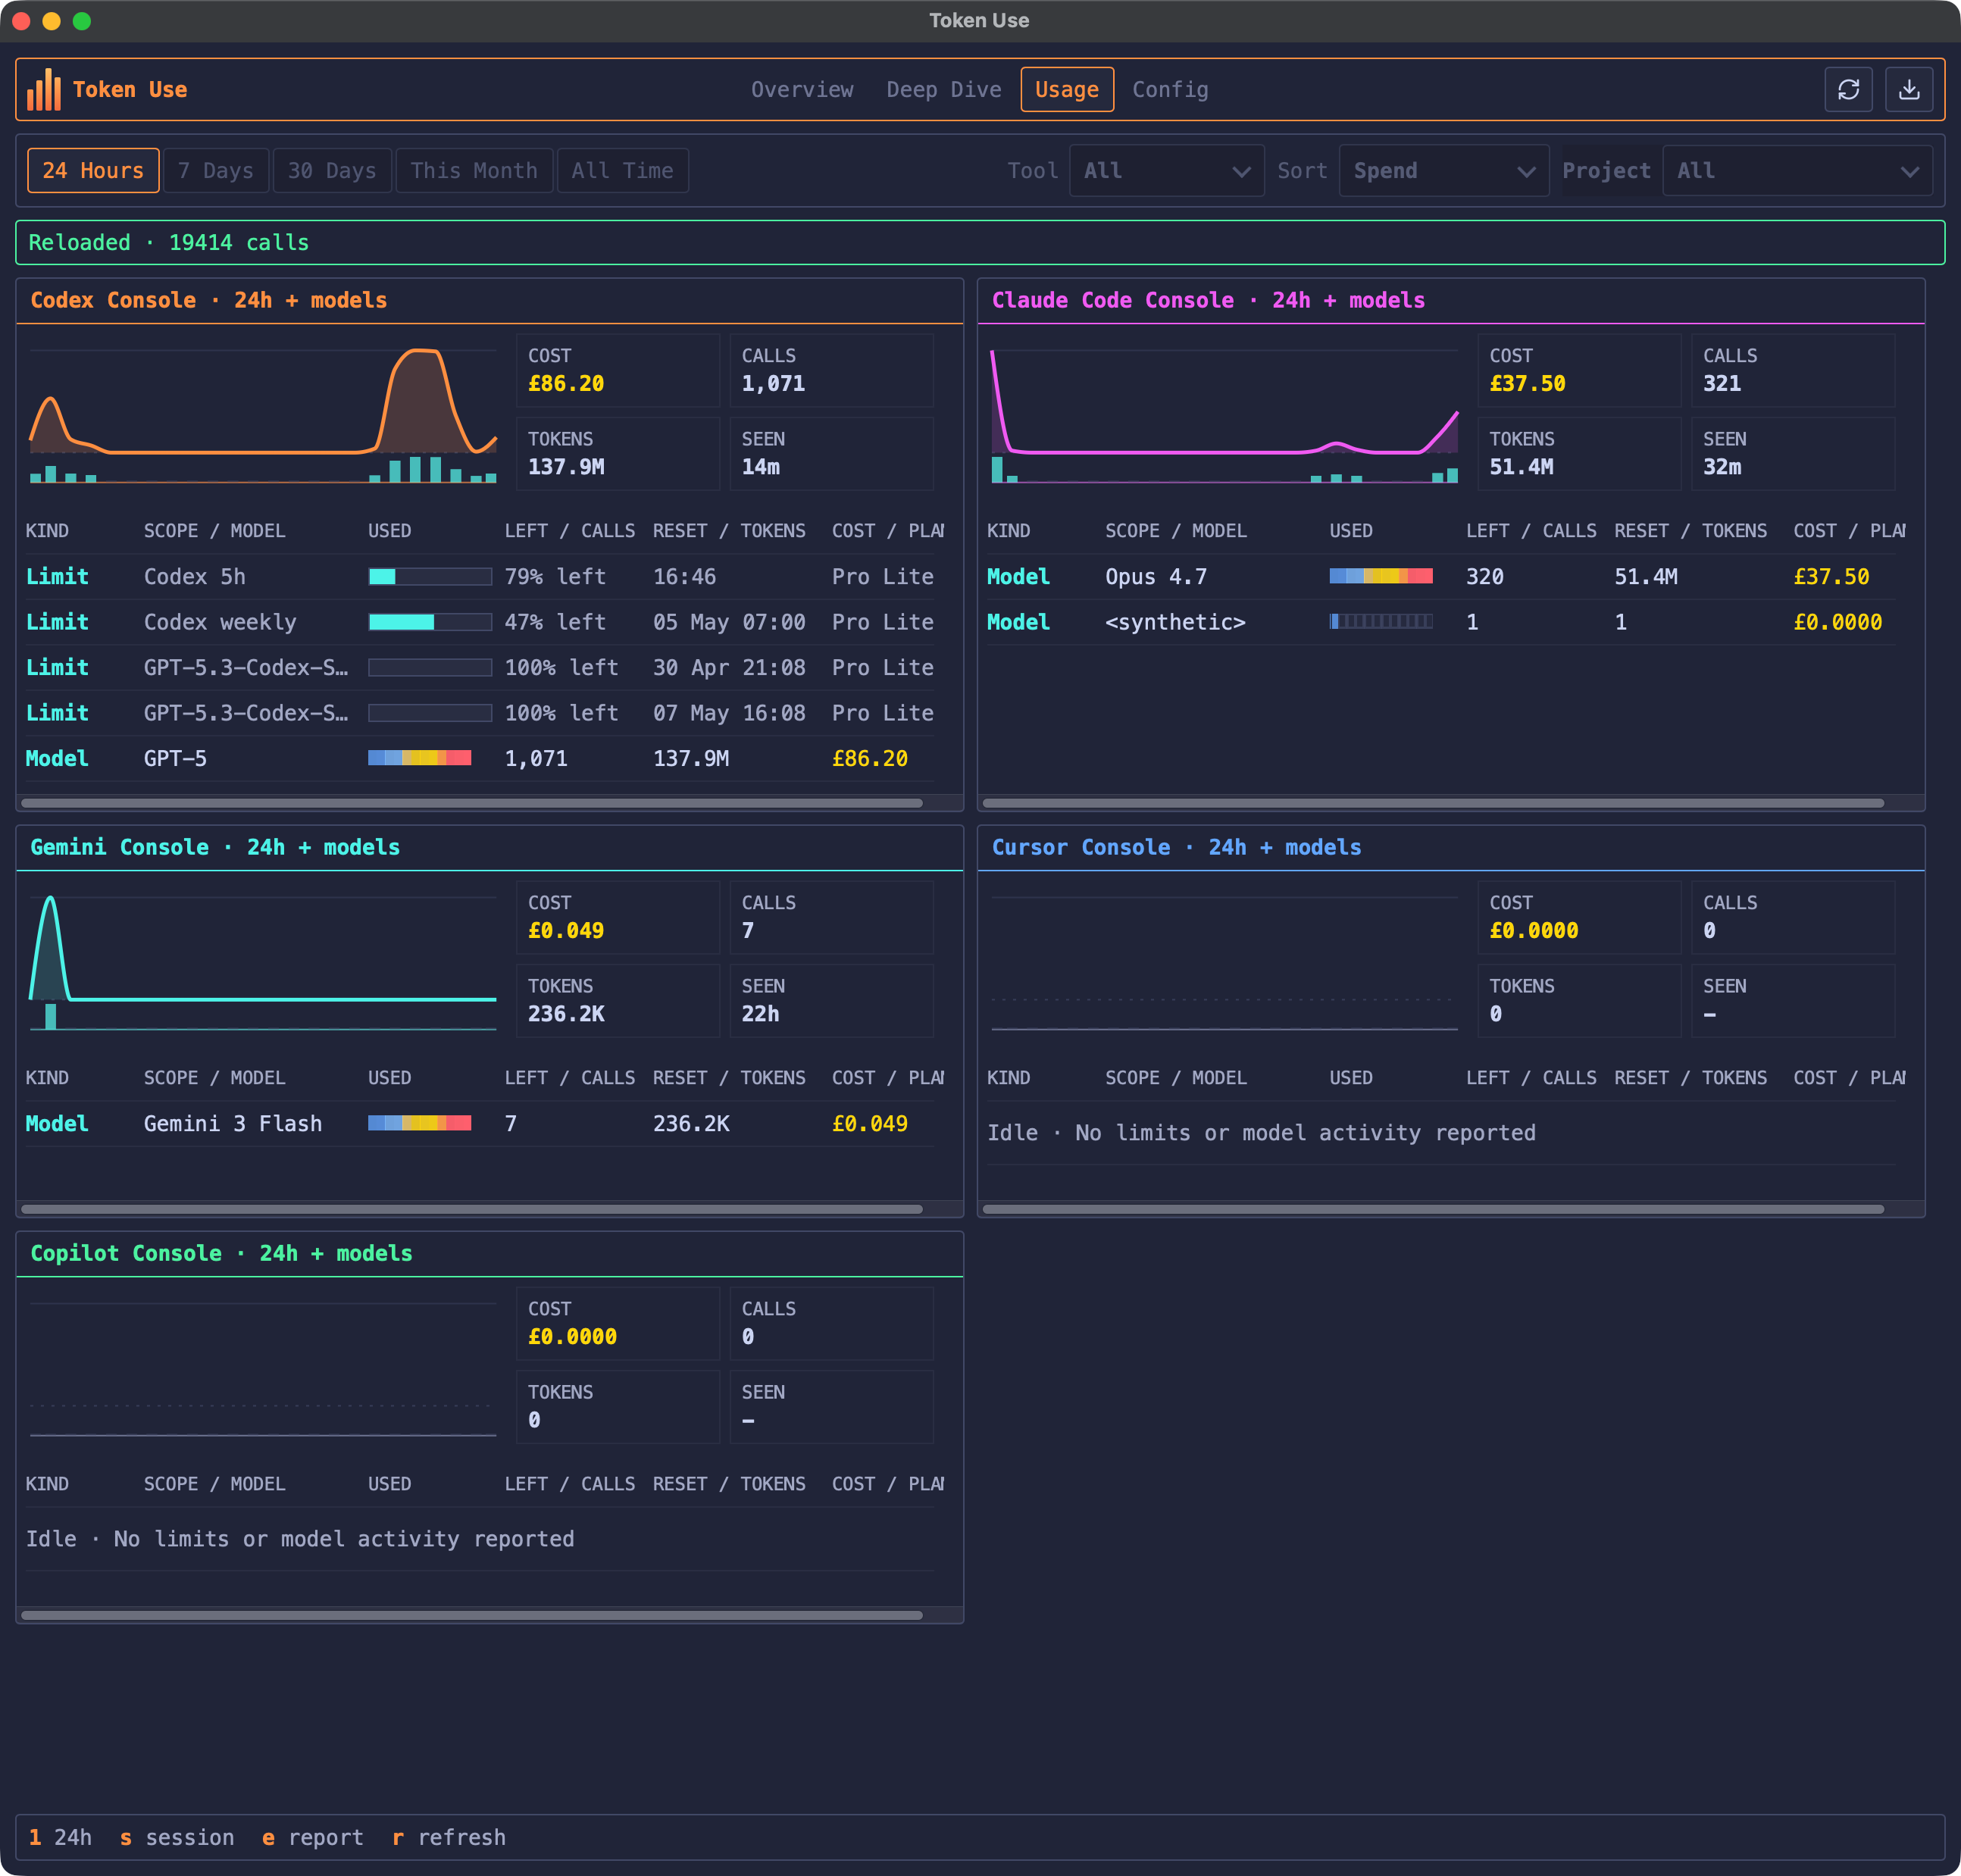Click the Copilot Console horizontal scrollbar

click(472, 1615)
